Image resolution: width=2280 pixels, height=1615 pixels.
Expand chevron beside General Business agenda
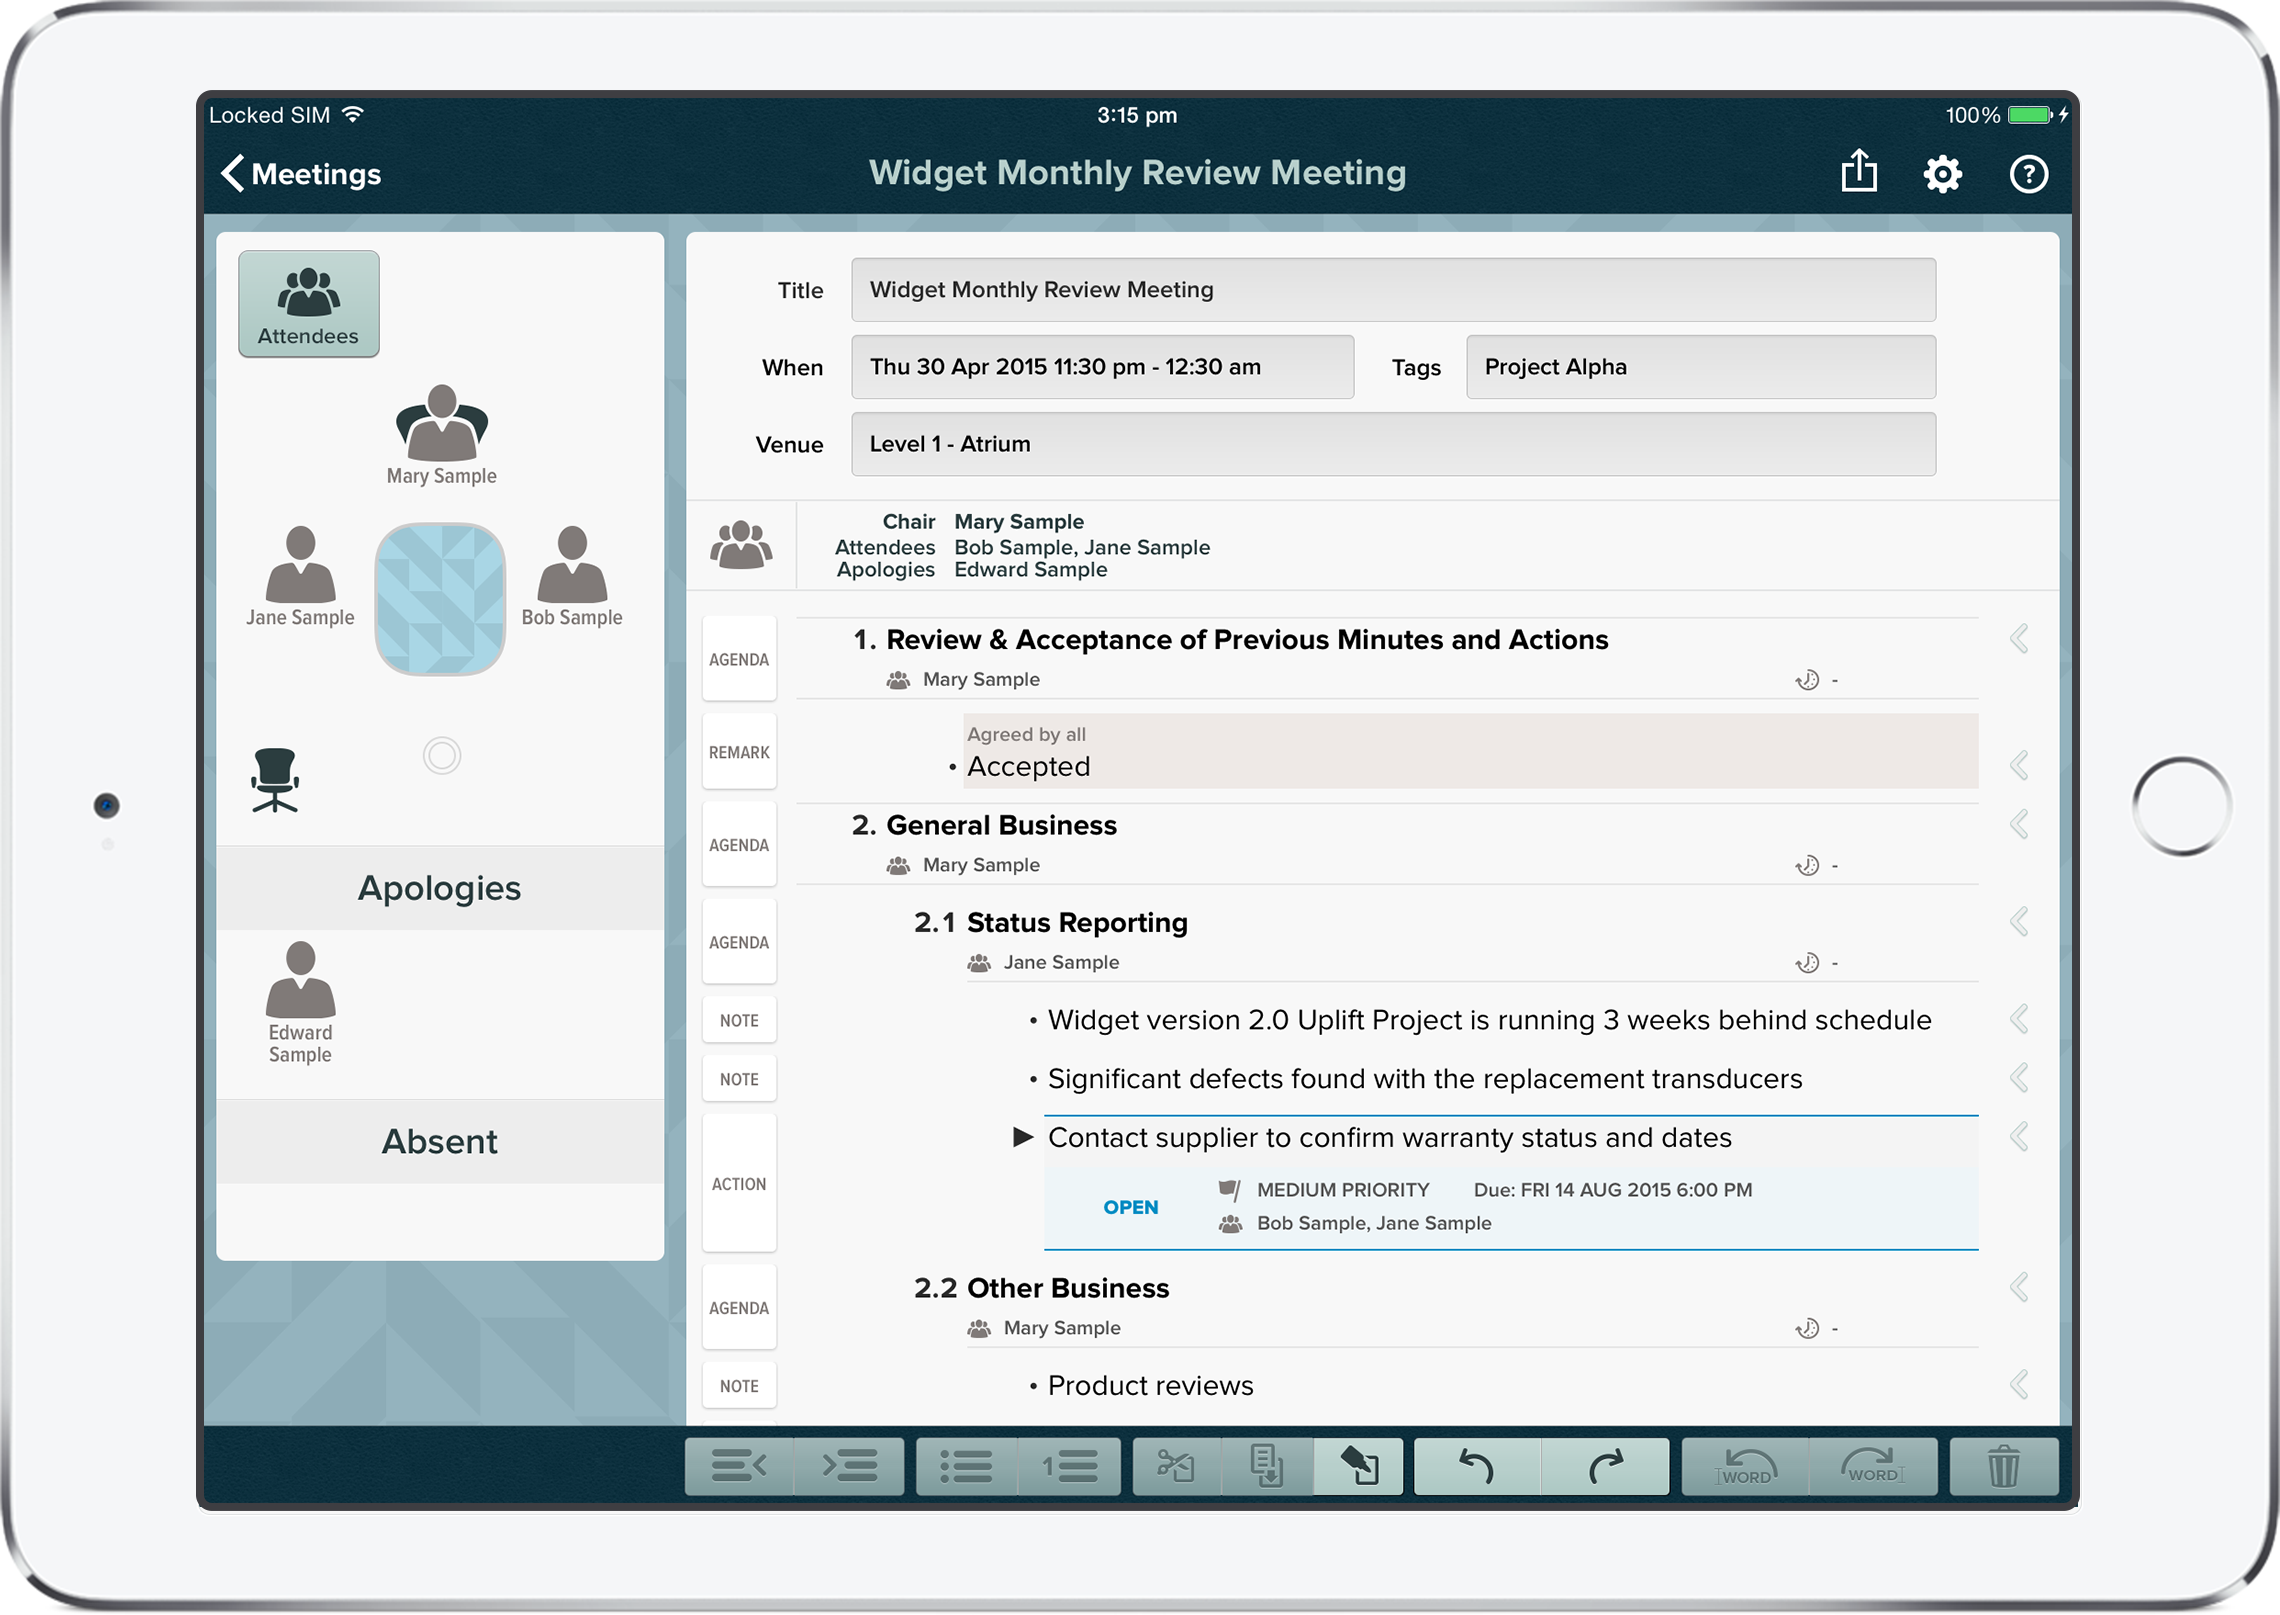click(x=2019, y=825)
